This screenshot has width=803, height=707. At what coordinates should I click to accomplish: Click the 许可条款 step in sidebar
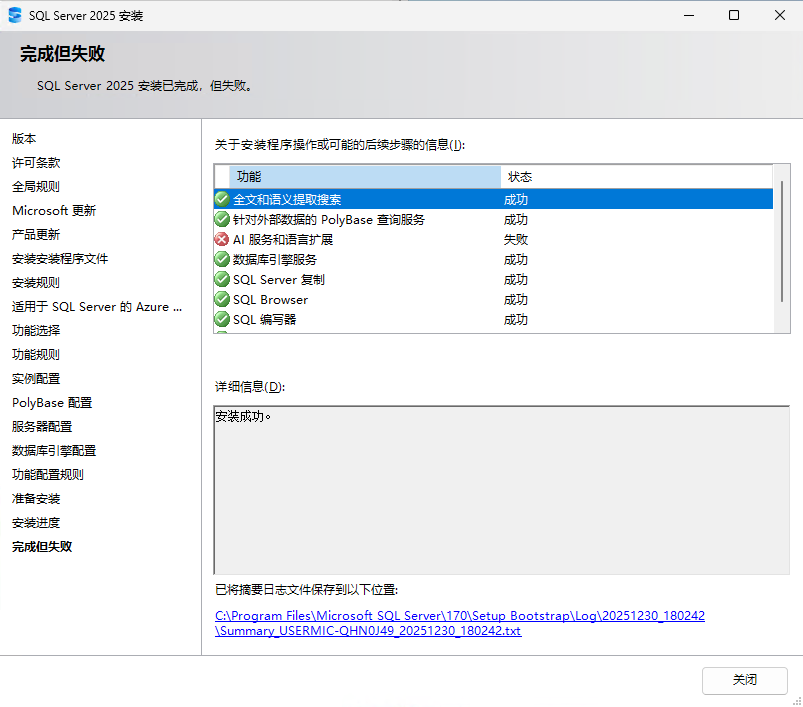tap(36, 163)
